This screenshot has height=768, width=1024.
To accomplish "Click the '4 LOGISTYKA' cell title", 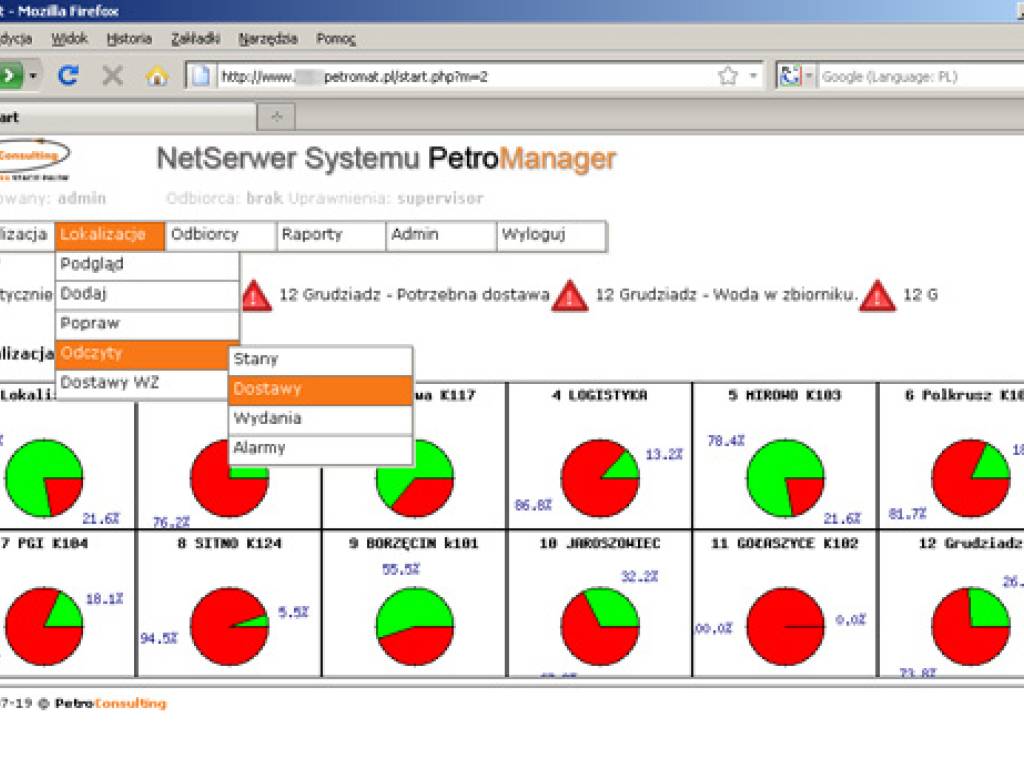I will (x=600, y=396).
